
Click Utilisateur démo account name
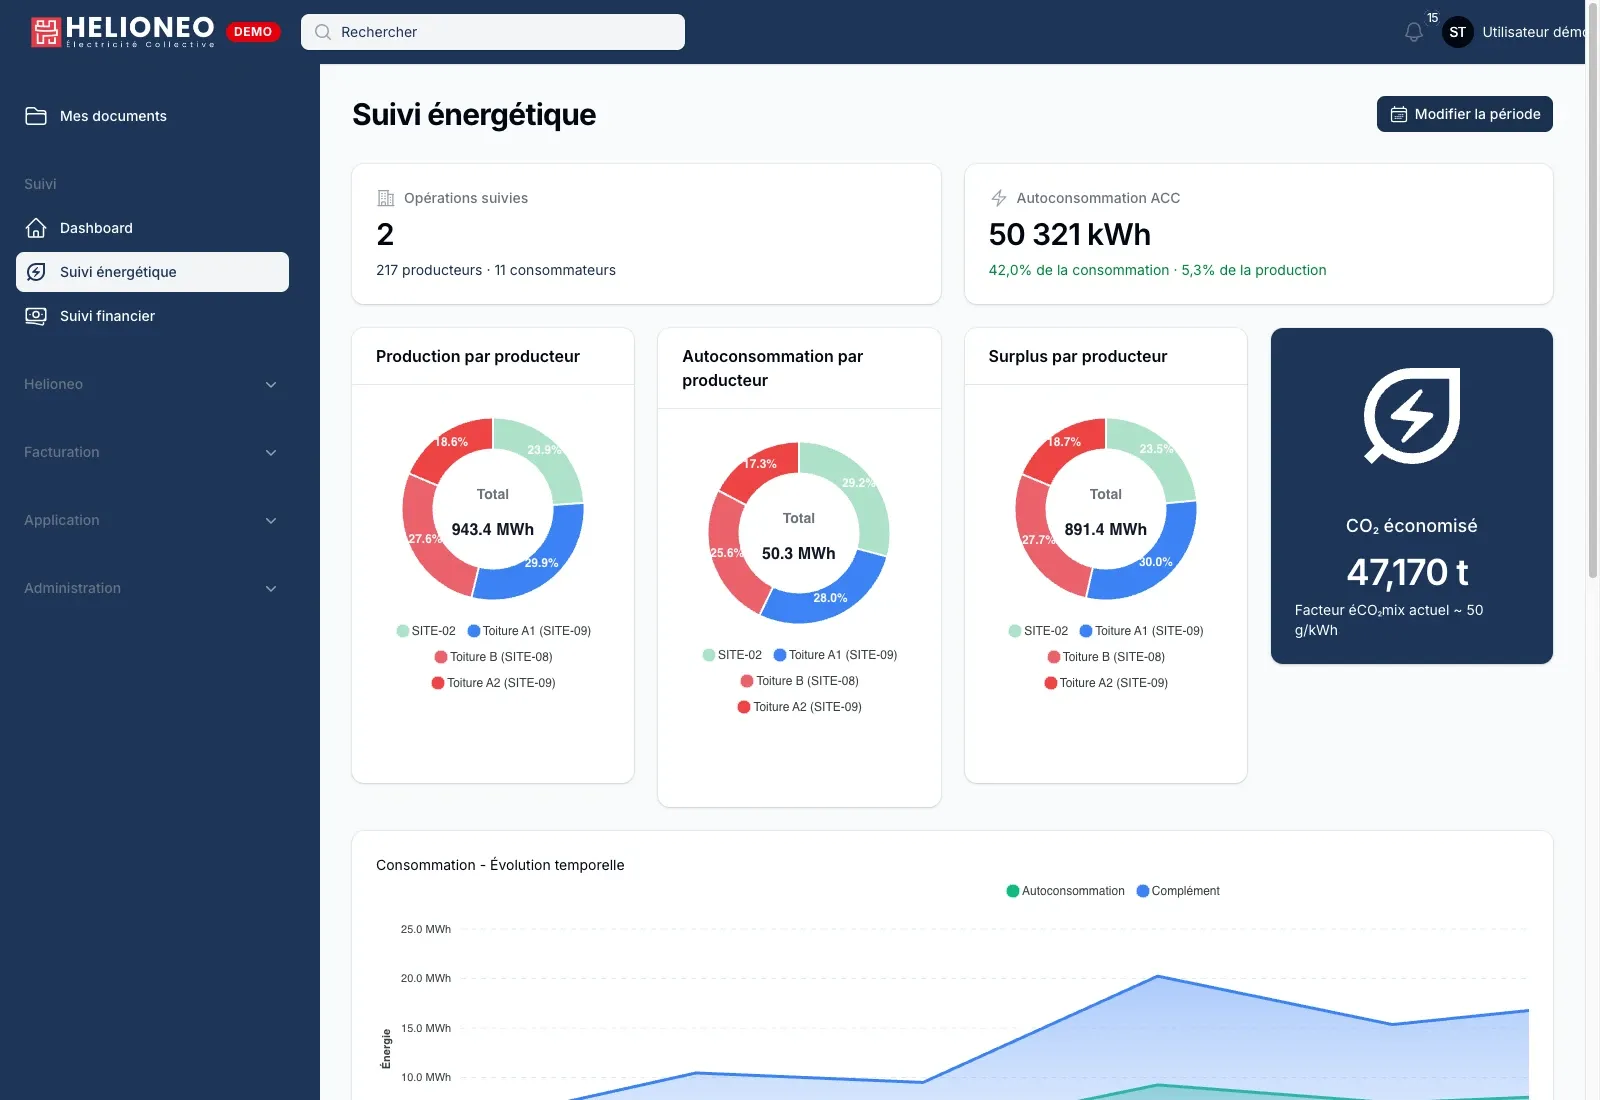click(x=1533, y=32)
